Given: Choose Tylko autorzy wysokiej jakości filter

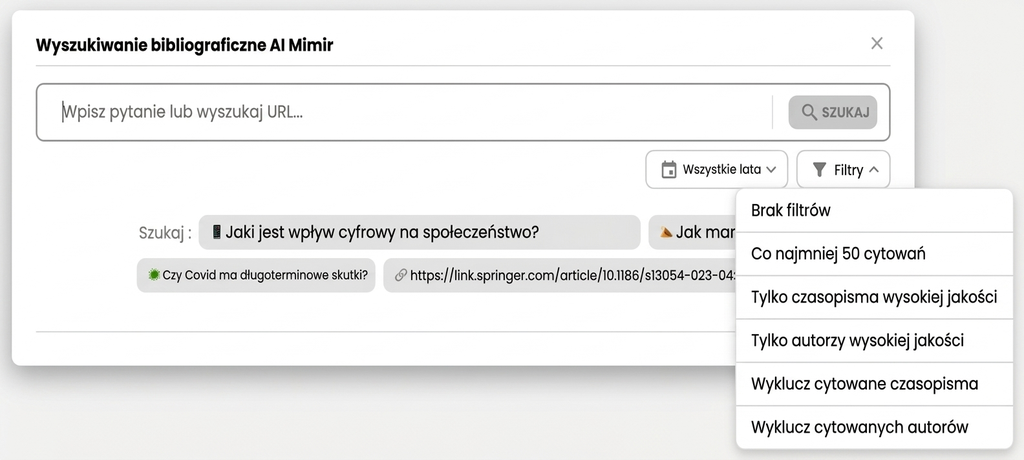Looking at the screenshot, I should (x=874, y=340).
